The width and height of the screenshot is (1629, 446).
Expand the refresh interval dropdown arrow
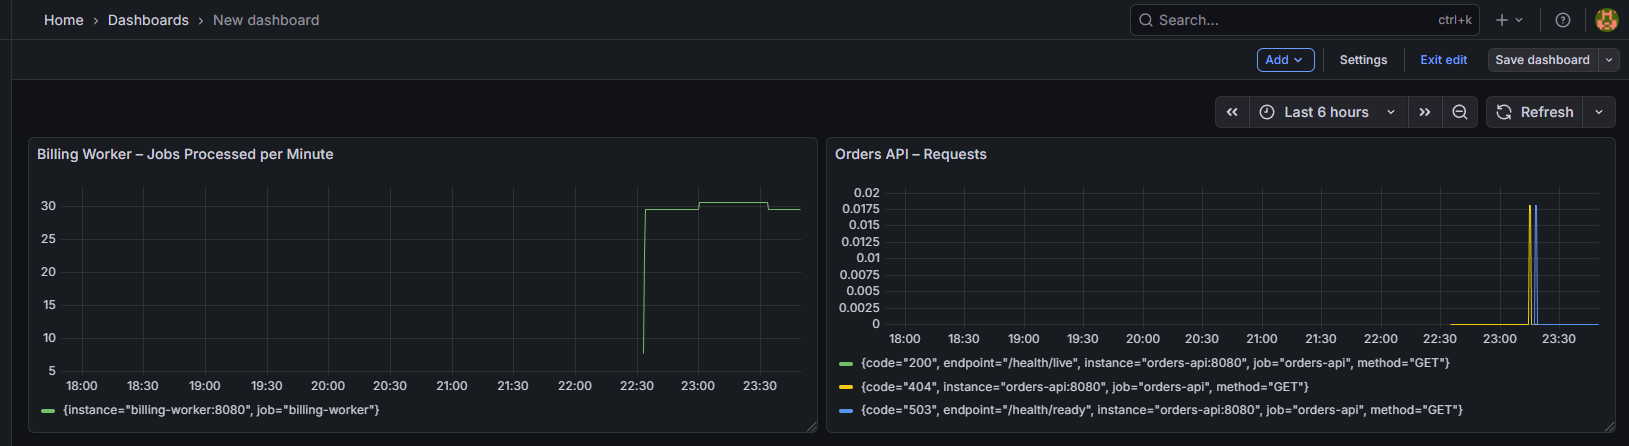point(1599,112)
